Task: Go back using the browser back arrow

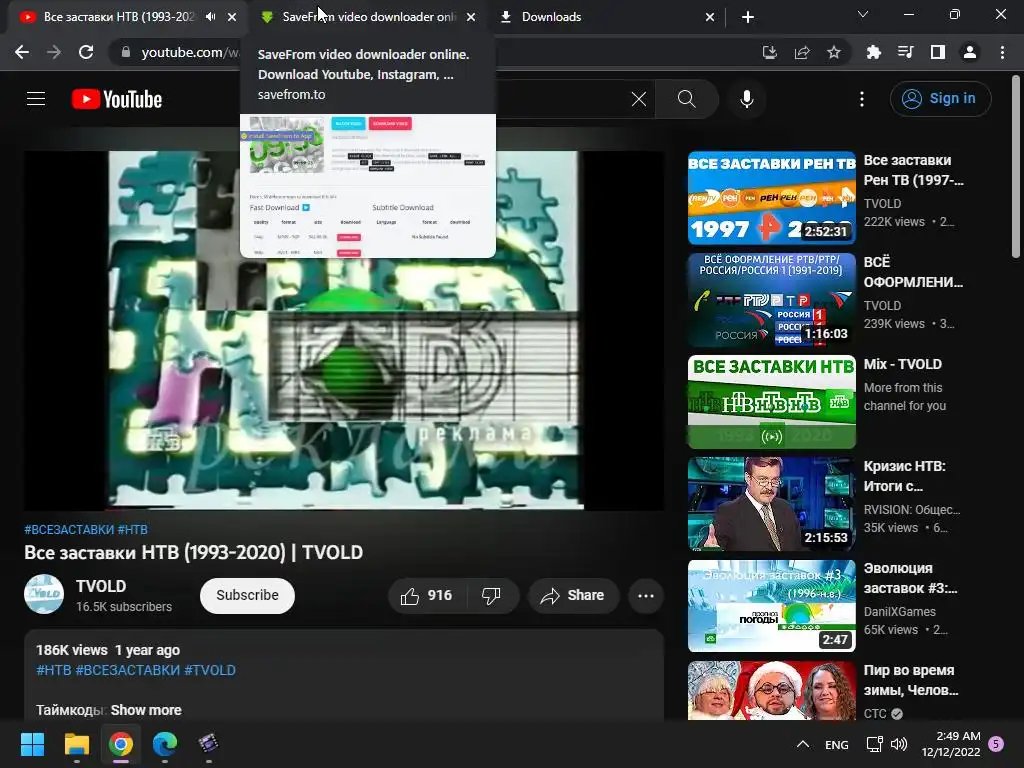Action: (x=22, y=52)
